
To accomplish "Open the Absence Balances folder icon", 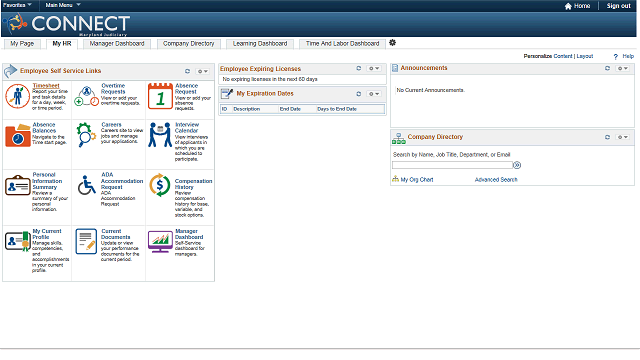I will 18,135.
